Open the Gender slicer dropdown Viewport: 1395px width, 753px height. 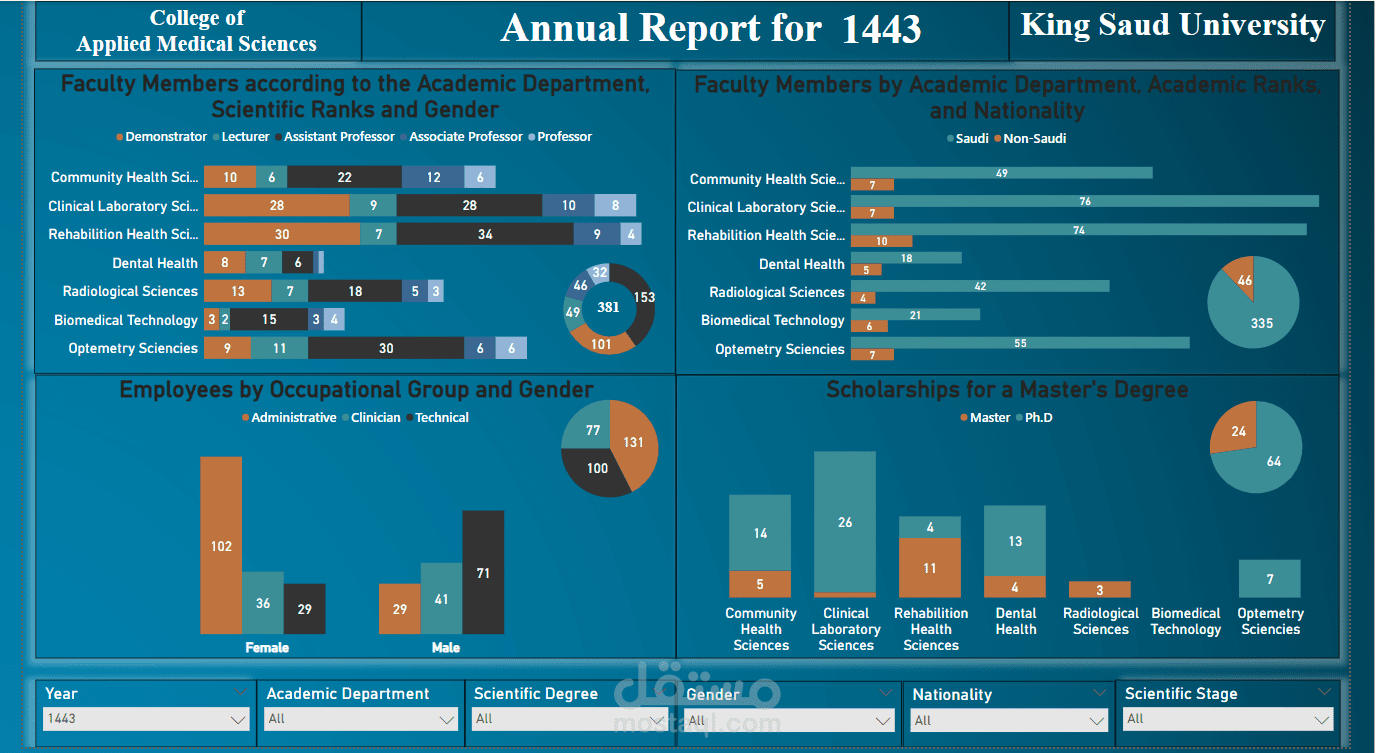pyautogui.click(x=790, y=720)
